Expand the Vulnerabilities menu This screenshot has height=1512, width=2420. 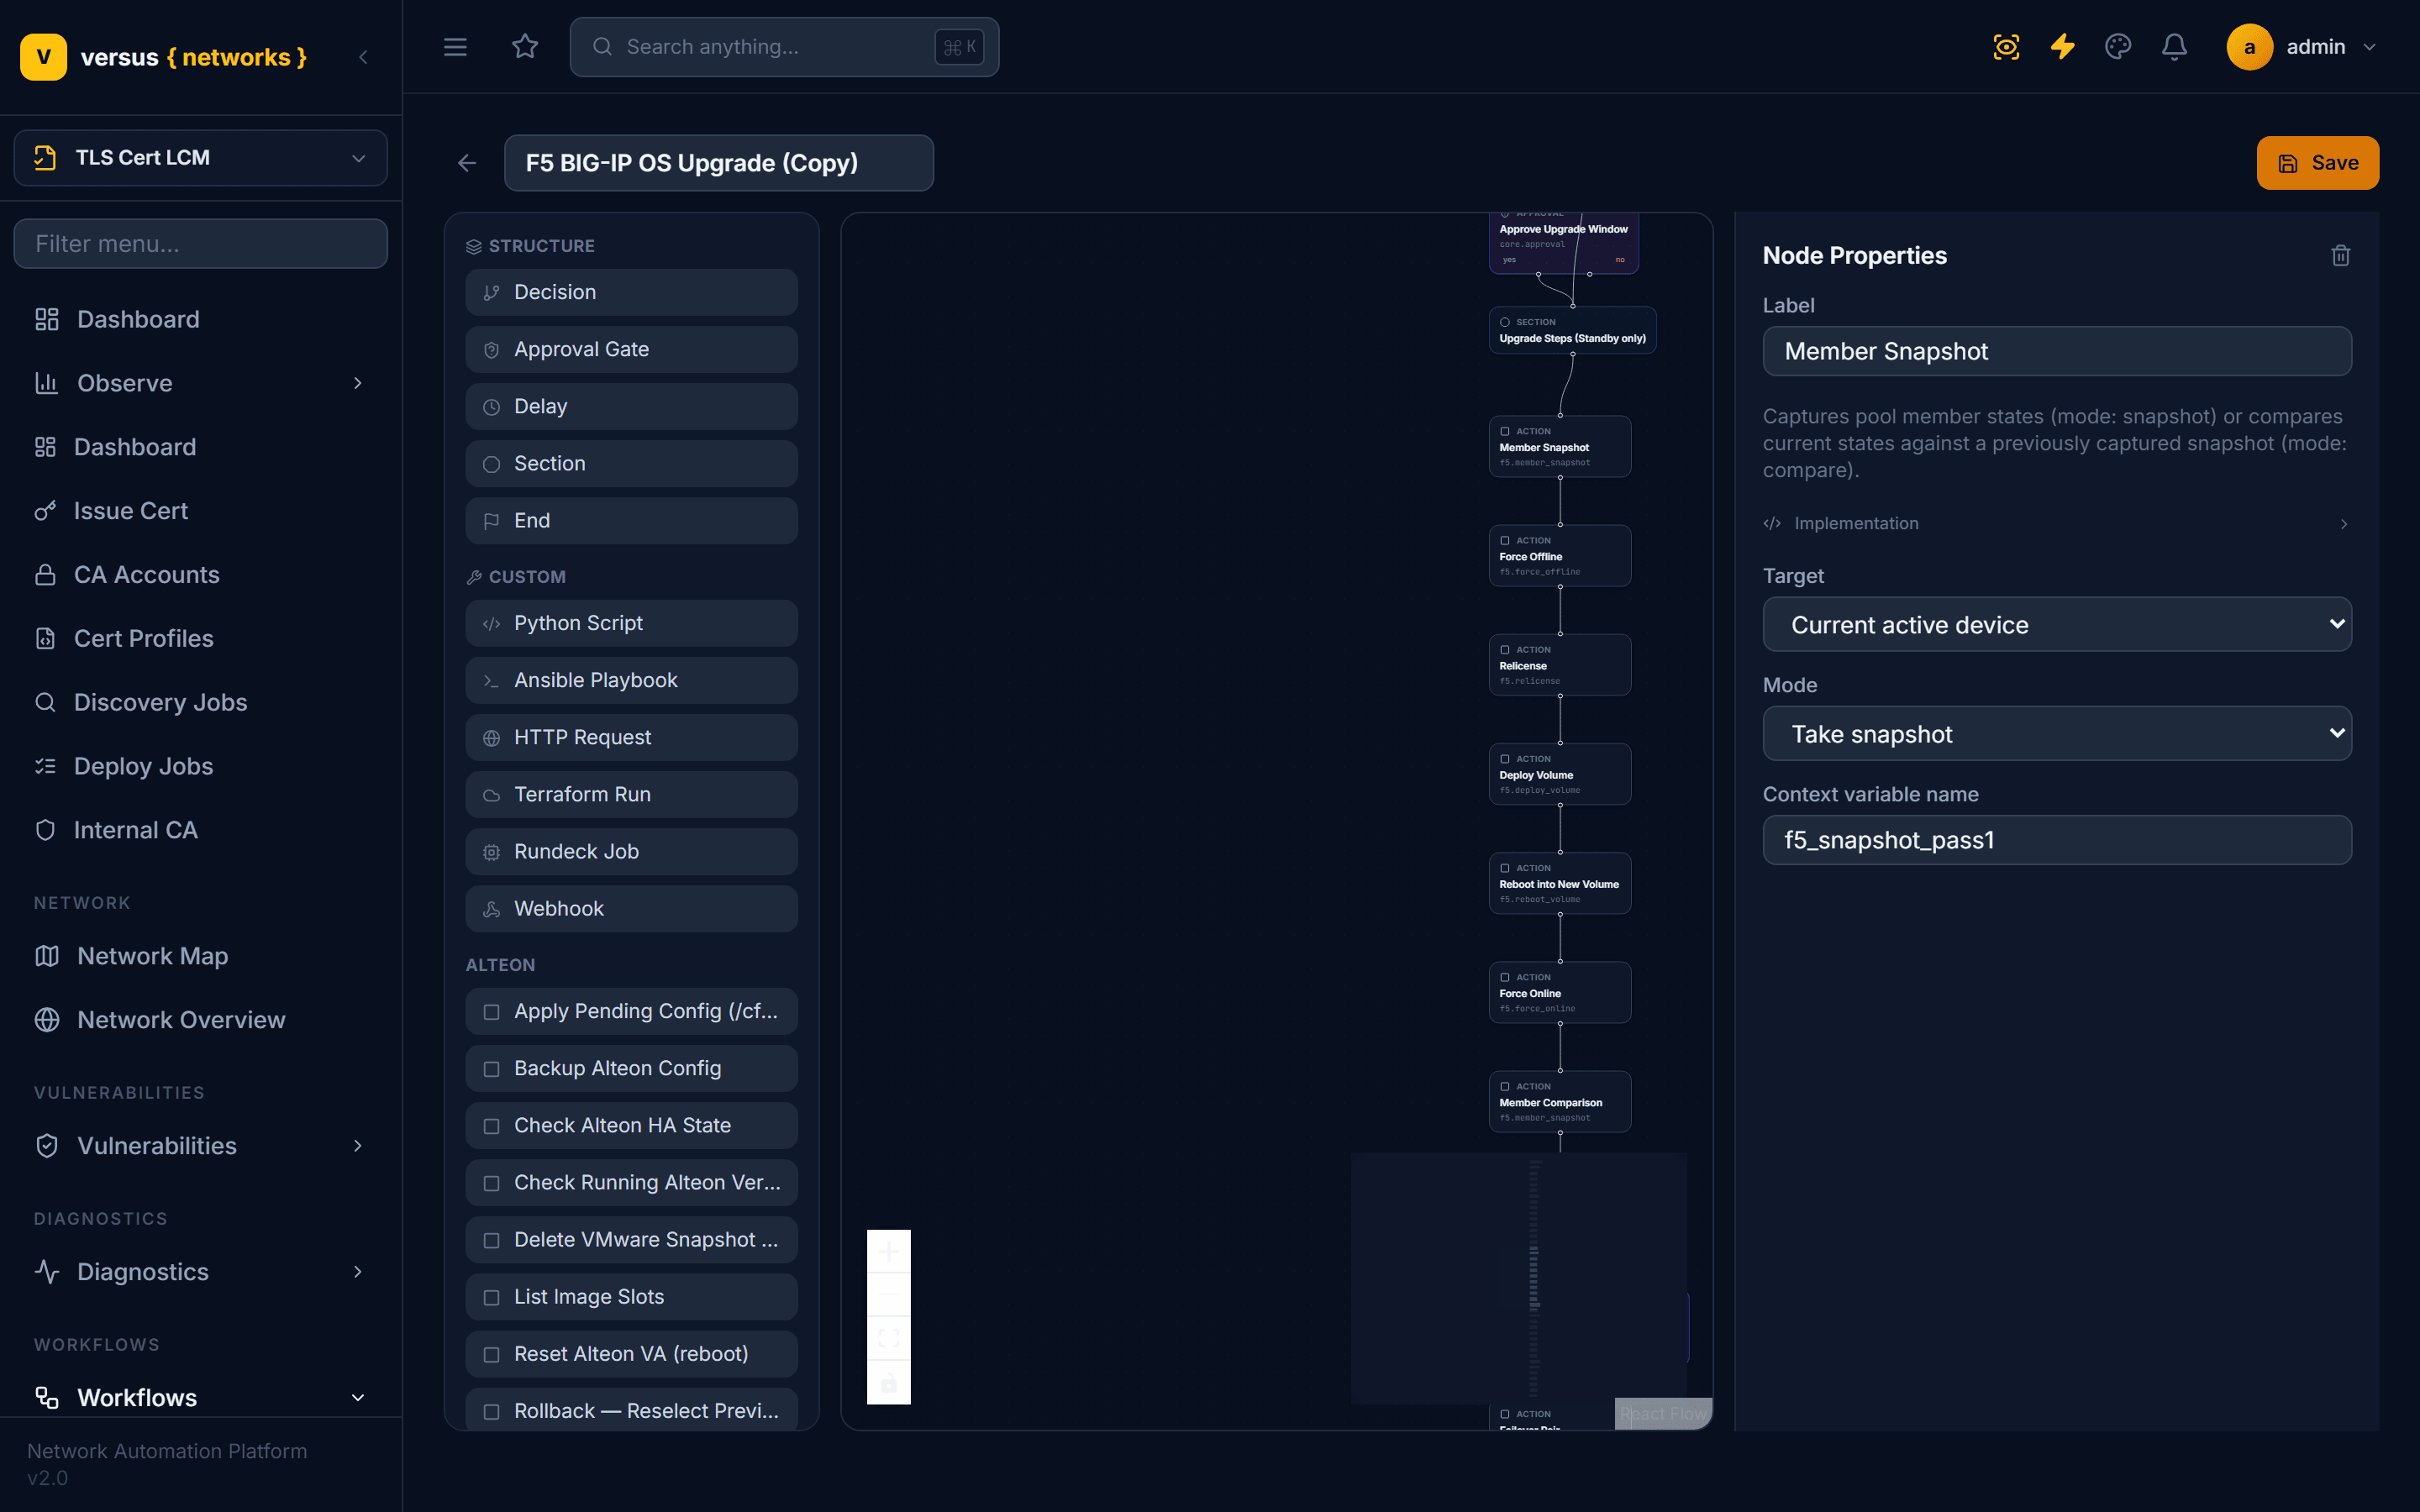pos(200,1145)
